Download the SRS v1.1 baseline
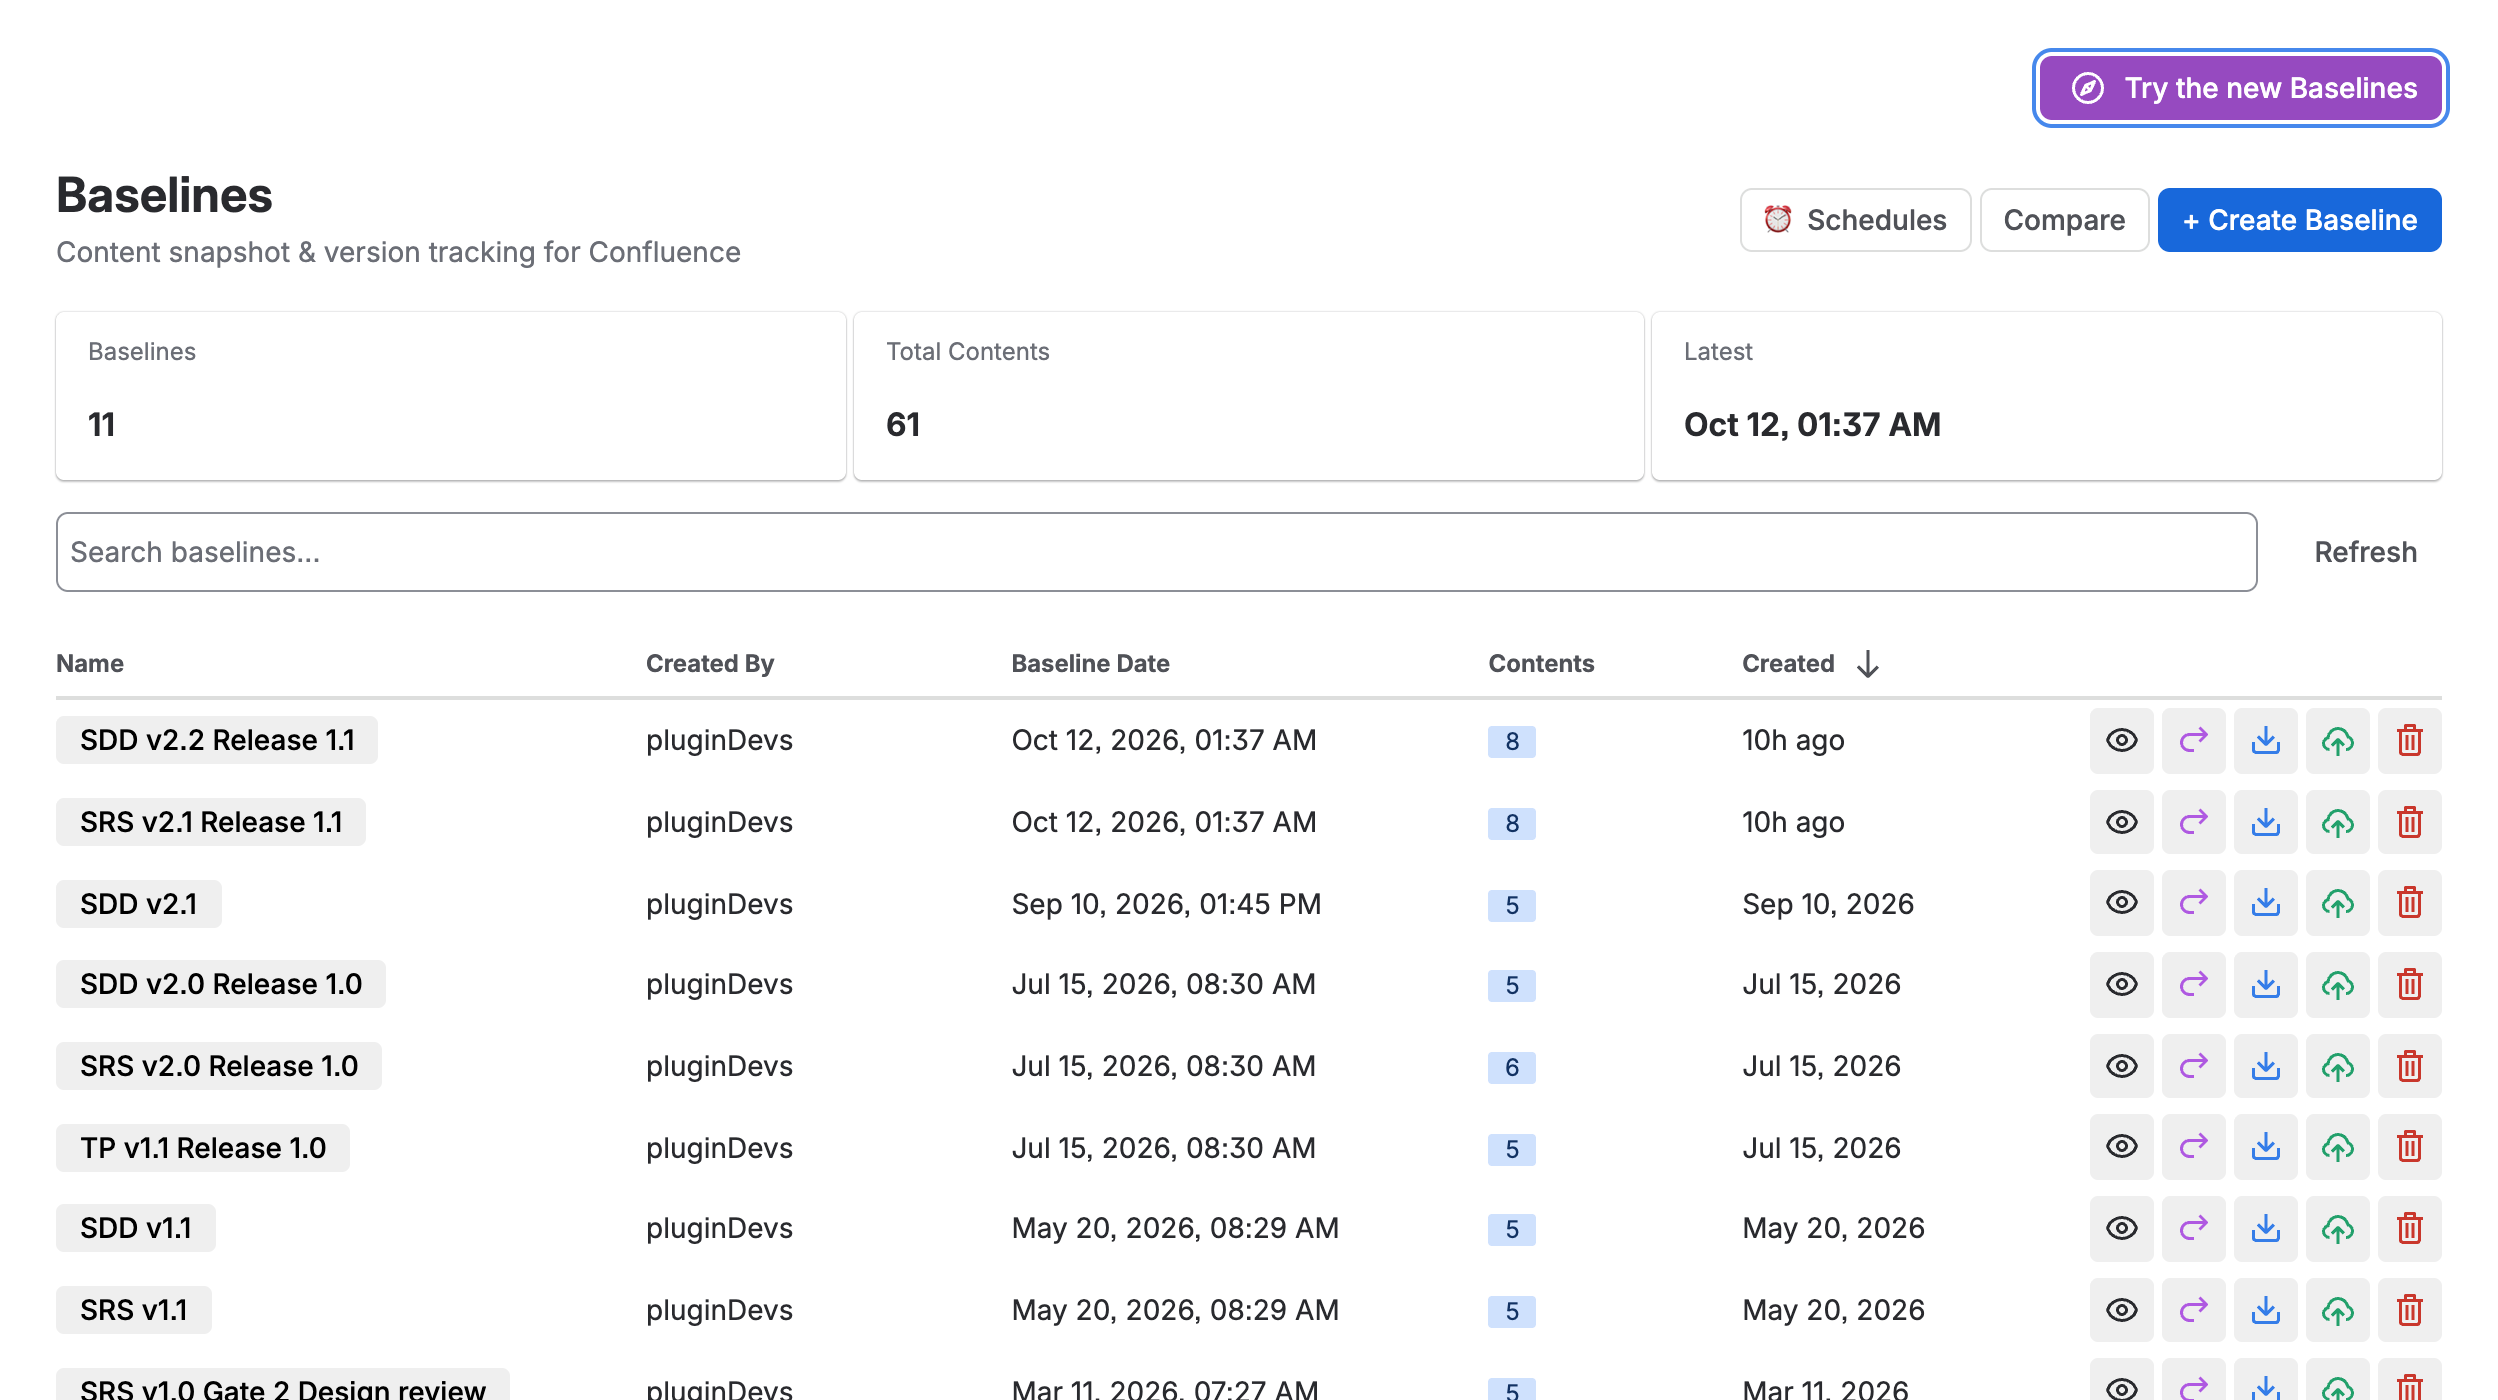Viewport: 2498px width, 1400px height. (x=2265, y=1310)
